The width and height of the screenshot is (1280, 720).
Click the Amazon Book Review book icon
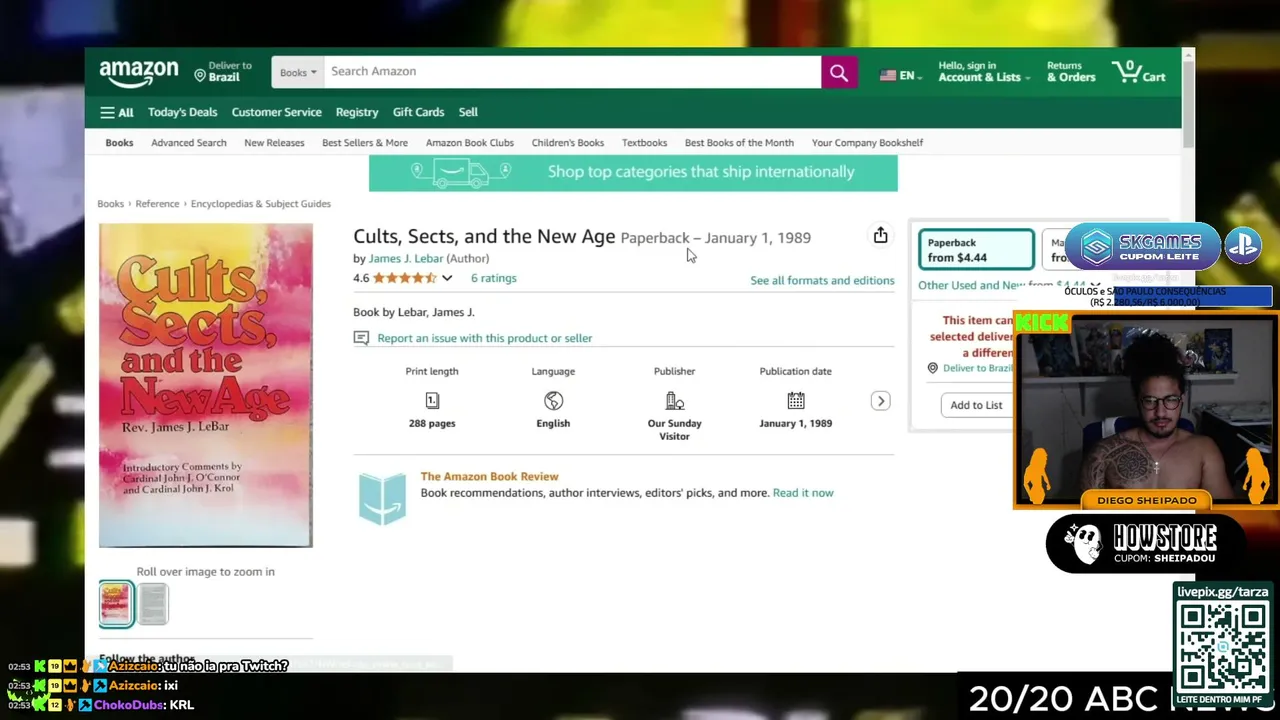coord(382,497)
